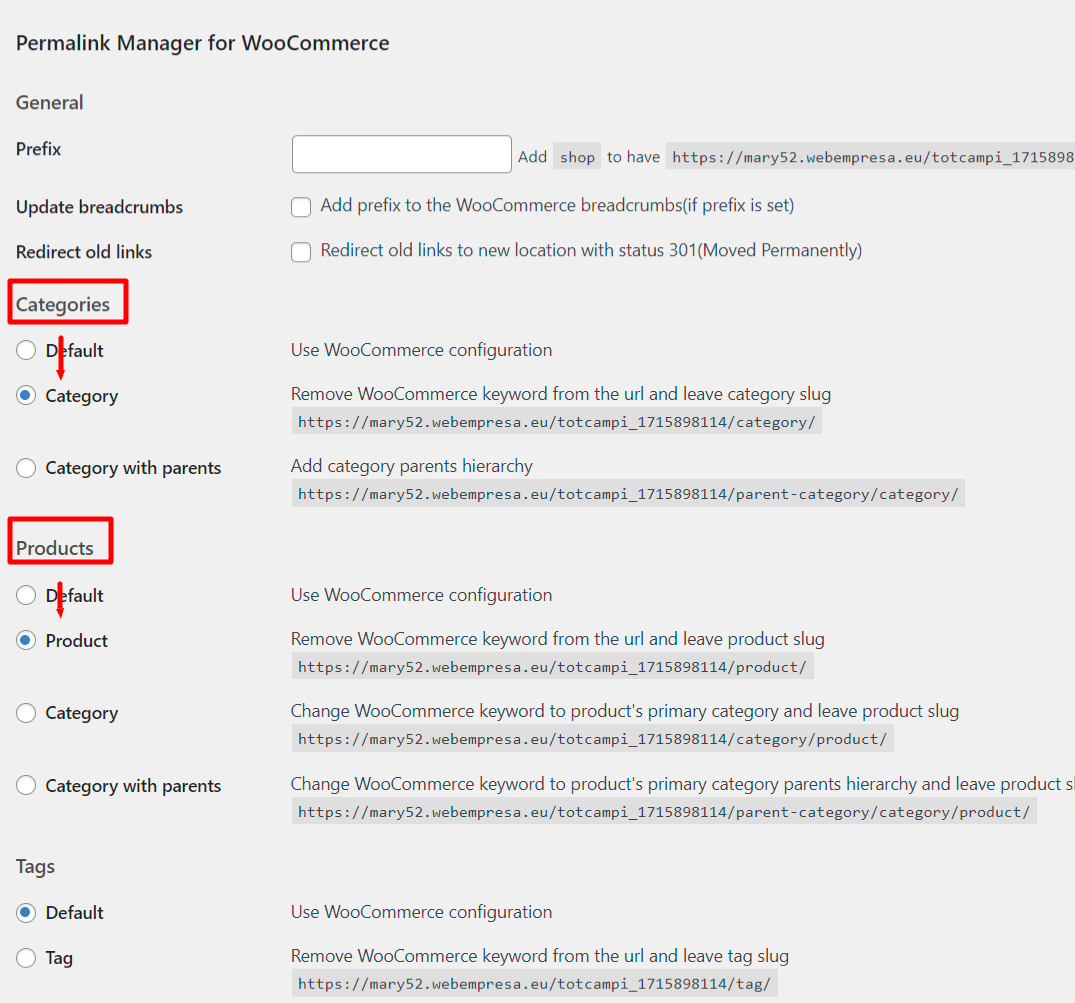This screenshot has height=1003, width=1075.
Task: Enable the Update breadcrumbs checkbox
Action: (x=301, y=206)
